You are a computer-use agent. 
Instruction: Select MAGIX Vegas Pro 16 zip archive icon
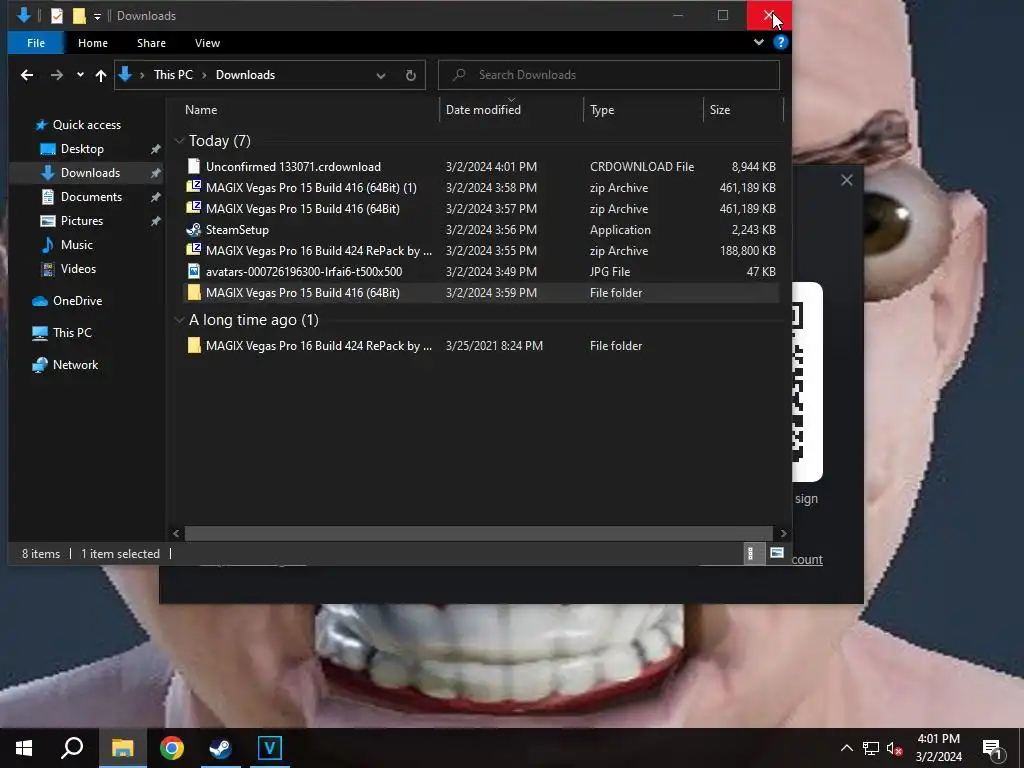[193, 251]
